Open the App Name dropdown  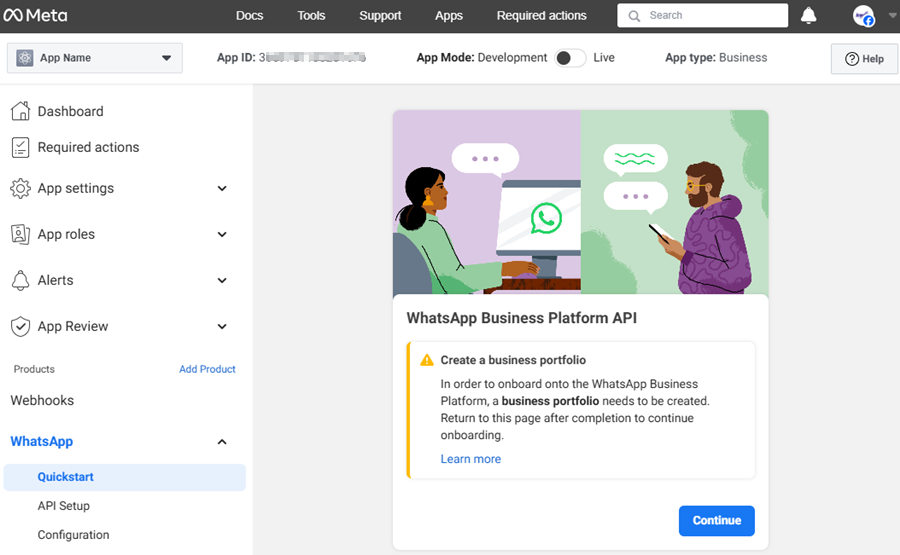[x=95, y=58]
